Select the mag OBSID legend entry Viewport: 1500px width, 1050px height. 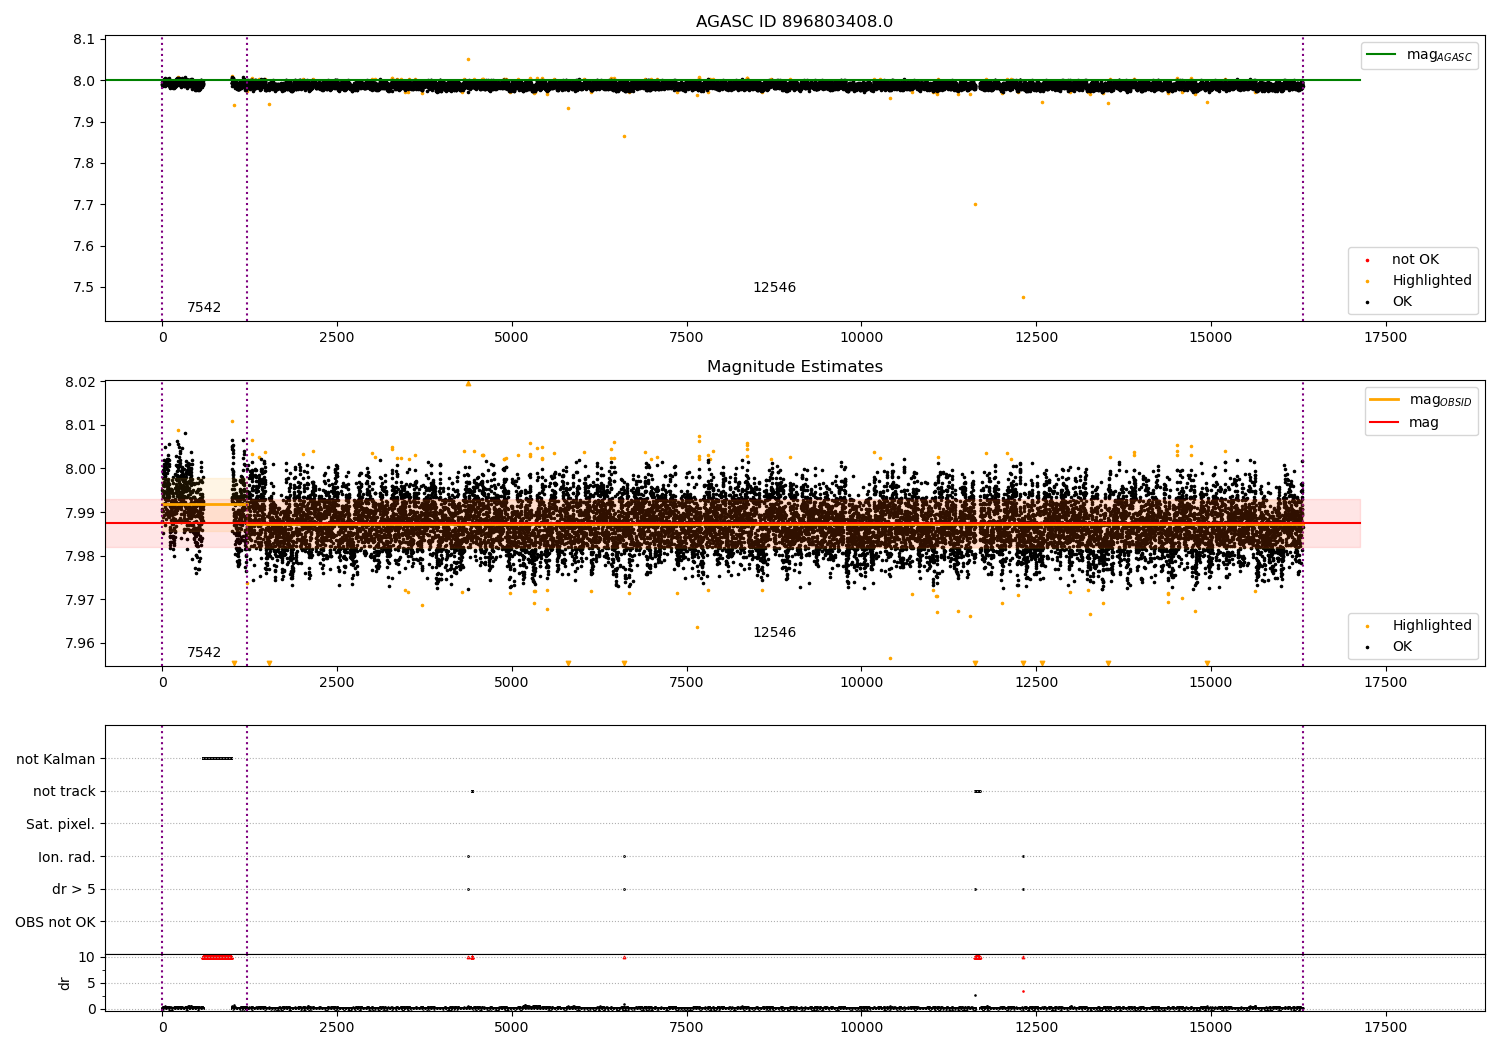(x=1421, y=400)
